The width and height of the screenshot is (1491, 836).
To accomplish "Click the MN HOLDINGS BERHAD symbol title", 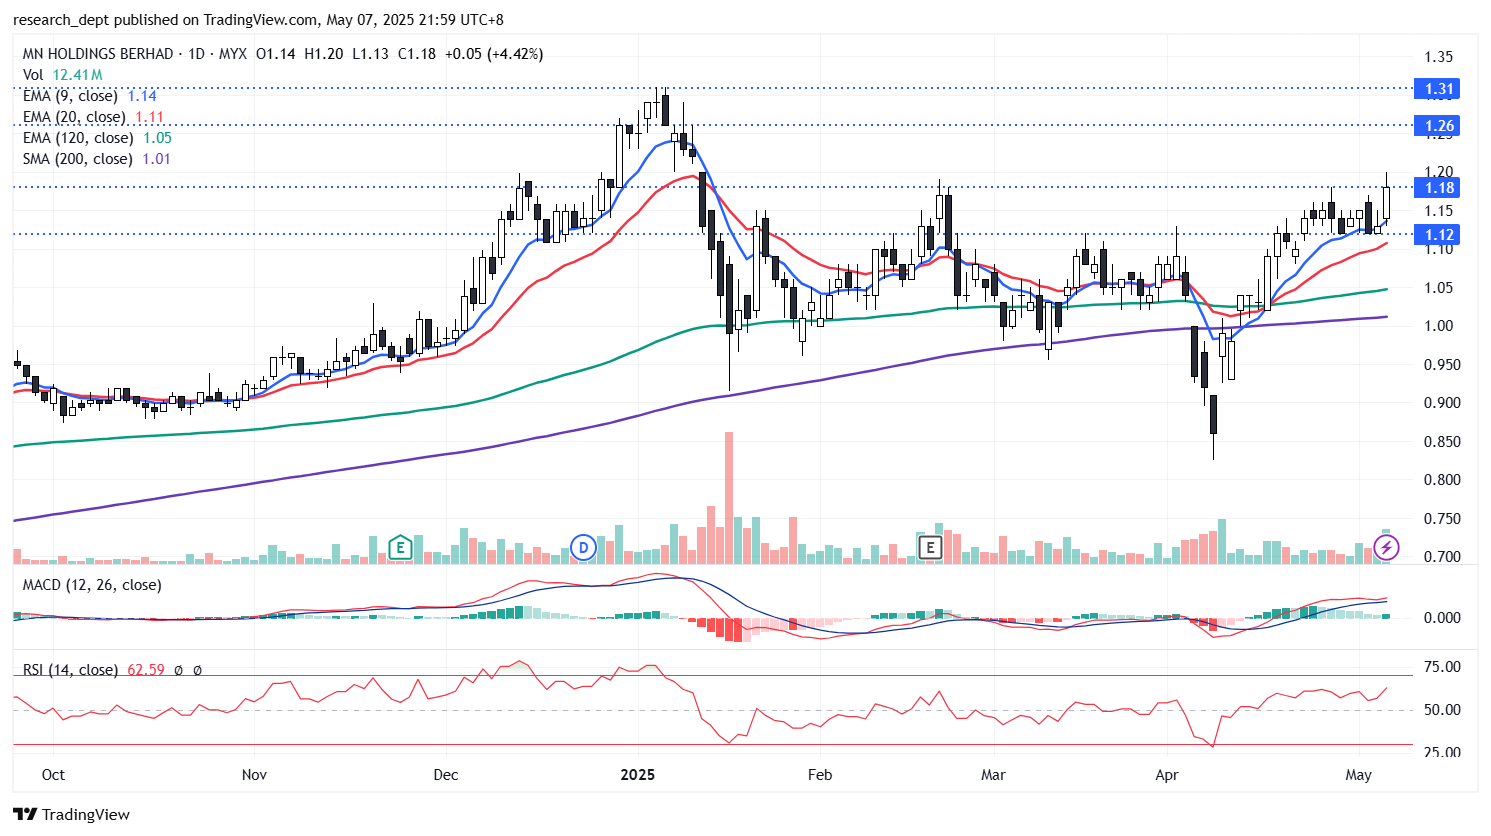I will pyautogui.click(x=98, y=54).
